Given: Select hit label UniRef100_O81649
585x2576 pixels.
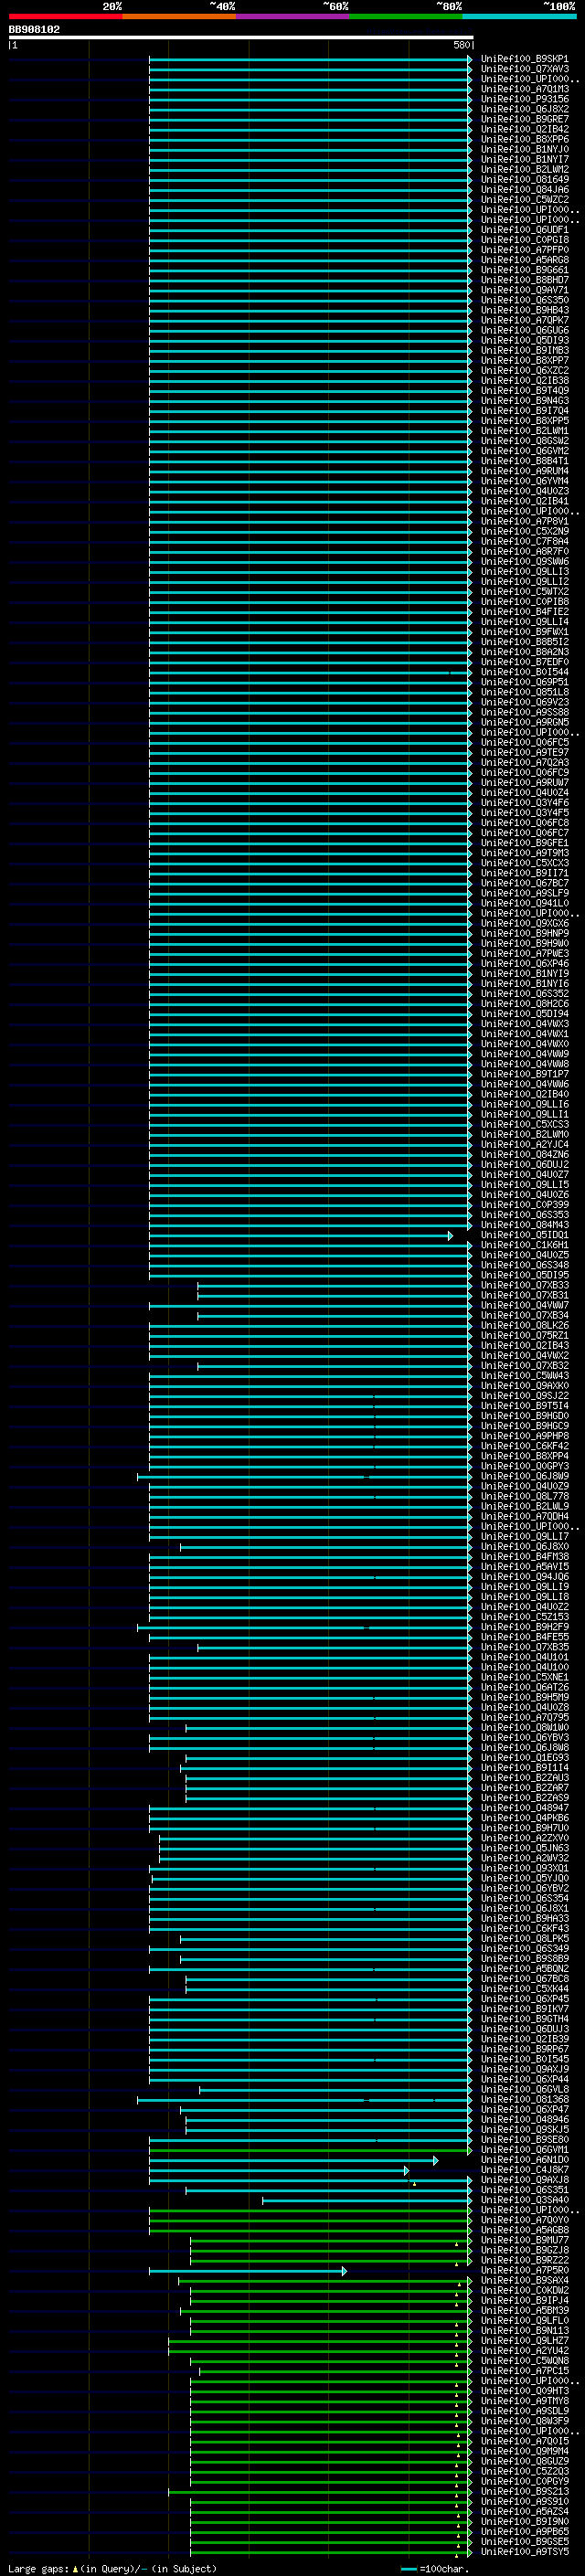Looking at the screenshot, I should (525, 179).
